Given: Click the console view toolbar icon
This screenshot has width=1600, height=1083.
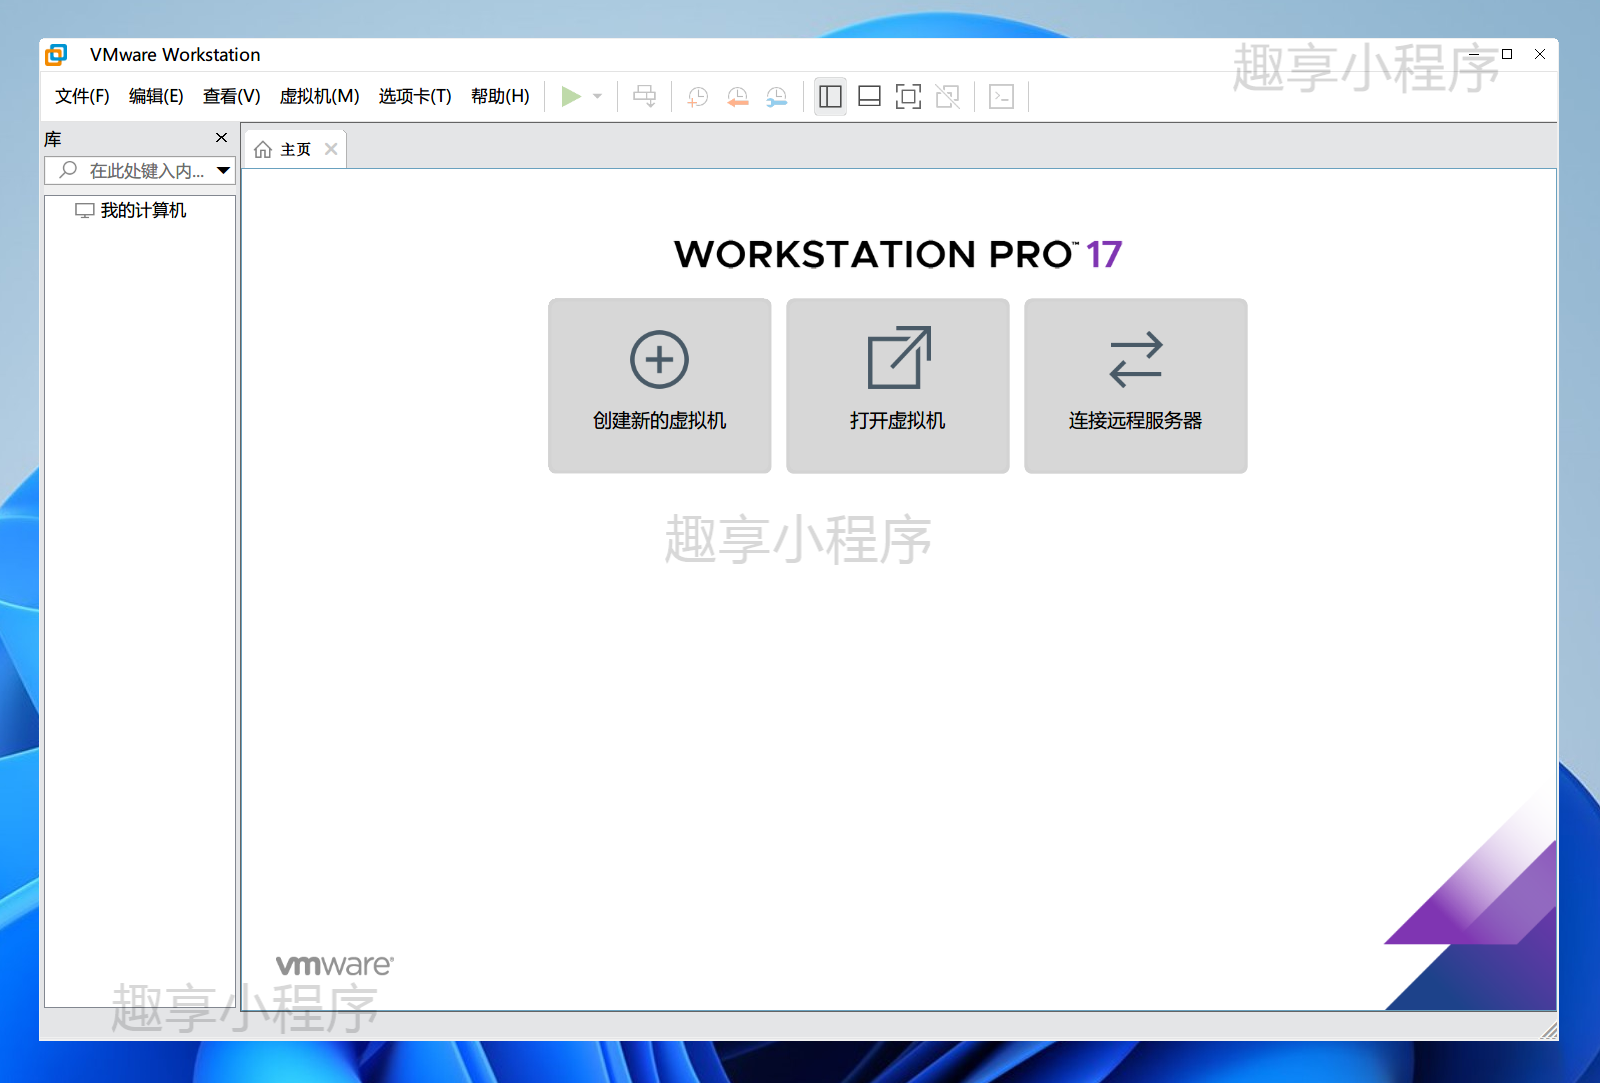Looking at the screenshot, I should coord(1001,96).
